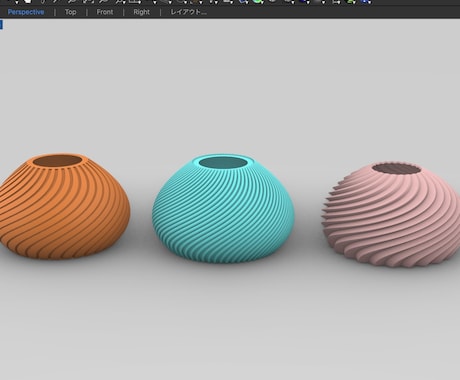The width and height of the screenshot is (460, 380).
Task: Switch to the Top viewport tab
Action: tap(70, 12)
